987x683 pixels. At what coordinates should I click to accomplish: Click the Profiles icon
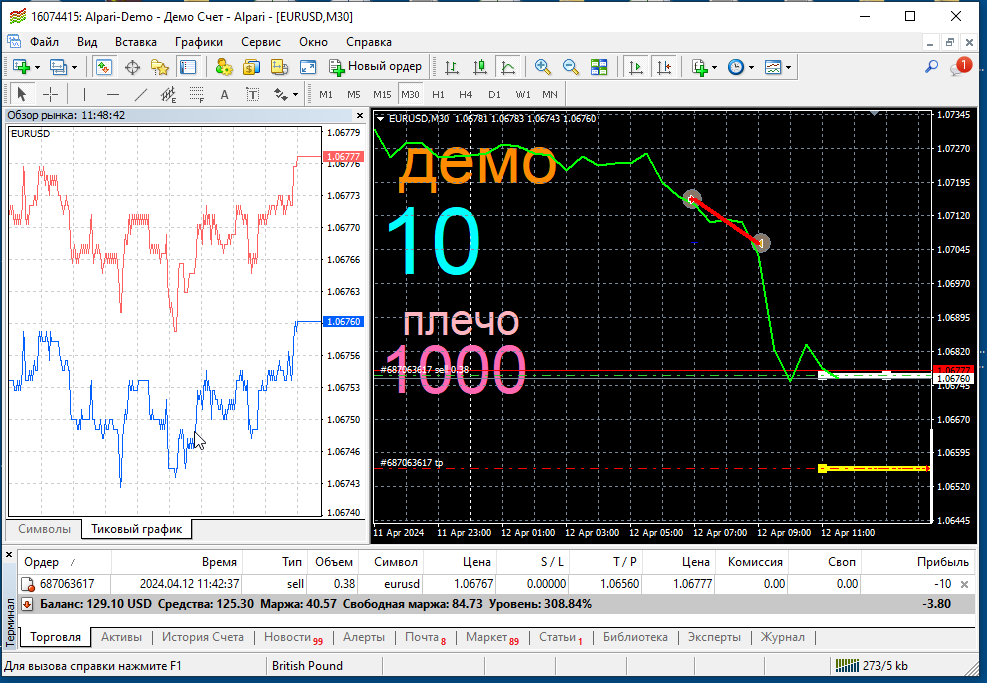[x=59, y=67]
